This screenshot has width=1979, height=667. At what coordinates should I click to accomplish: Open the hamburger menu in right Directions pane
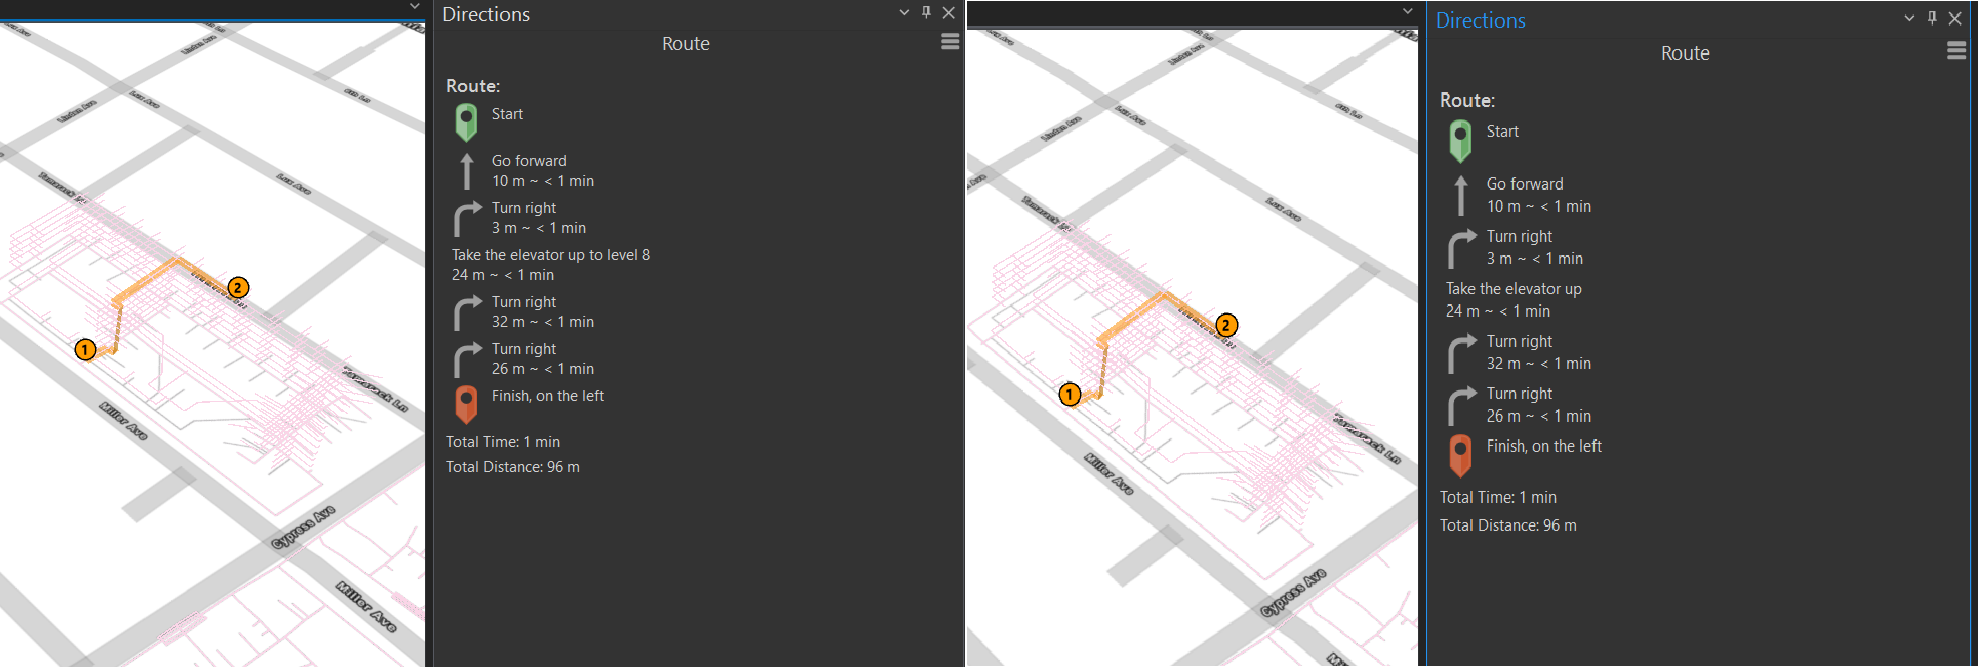click(1957, 51)
